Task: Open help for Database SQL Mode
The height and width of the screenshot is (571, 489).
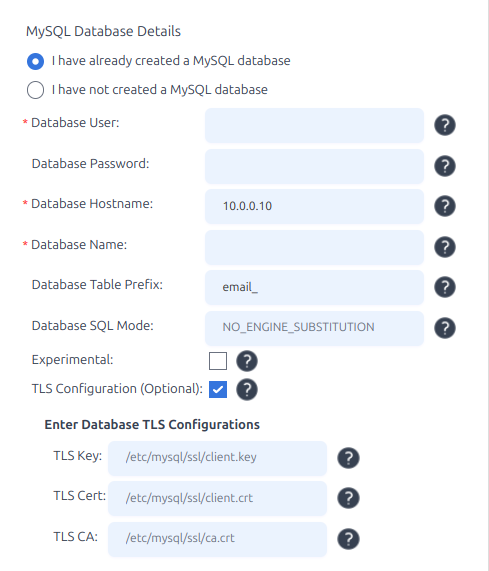Action: point(445,328)
